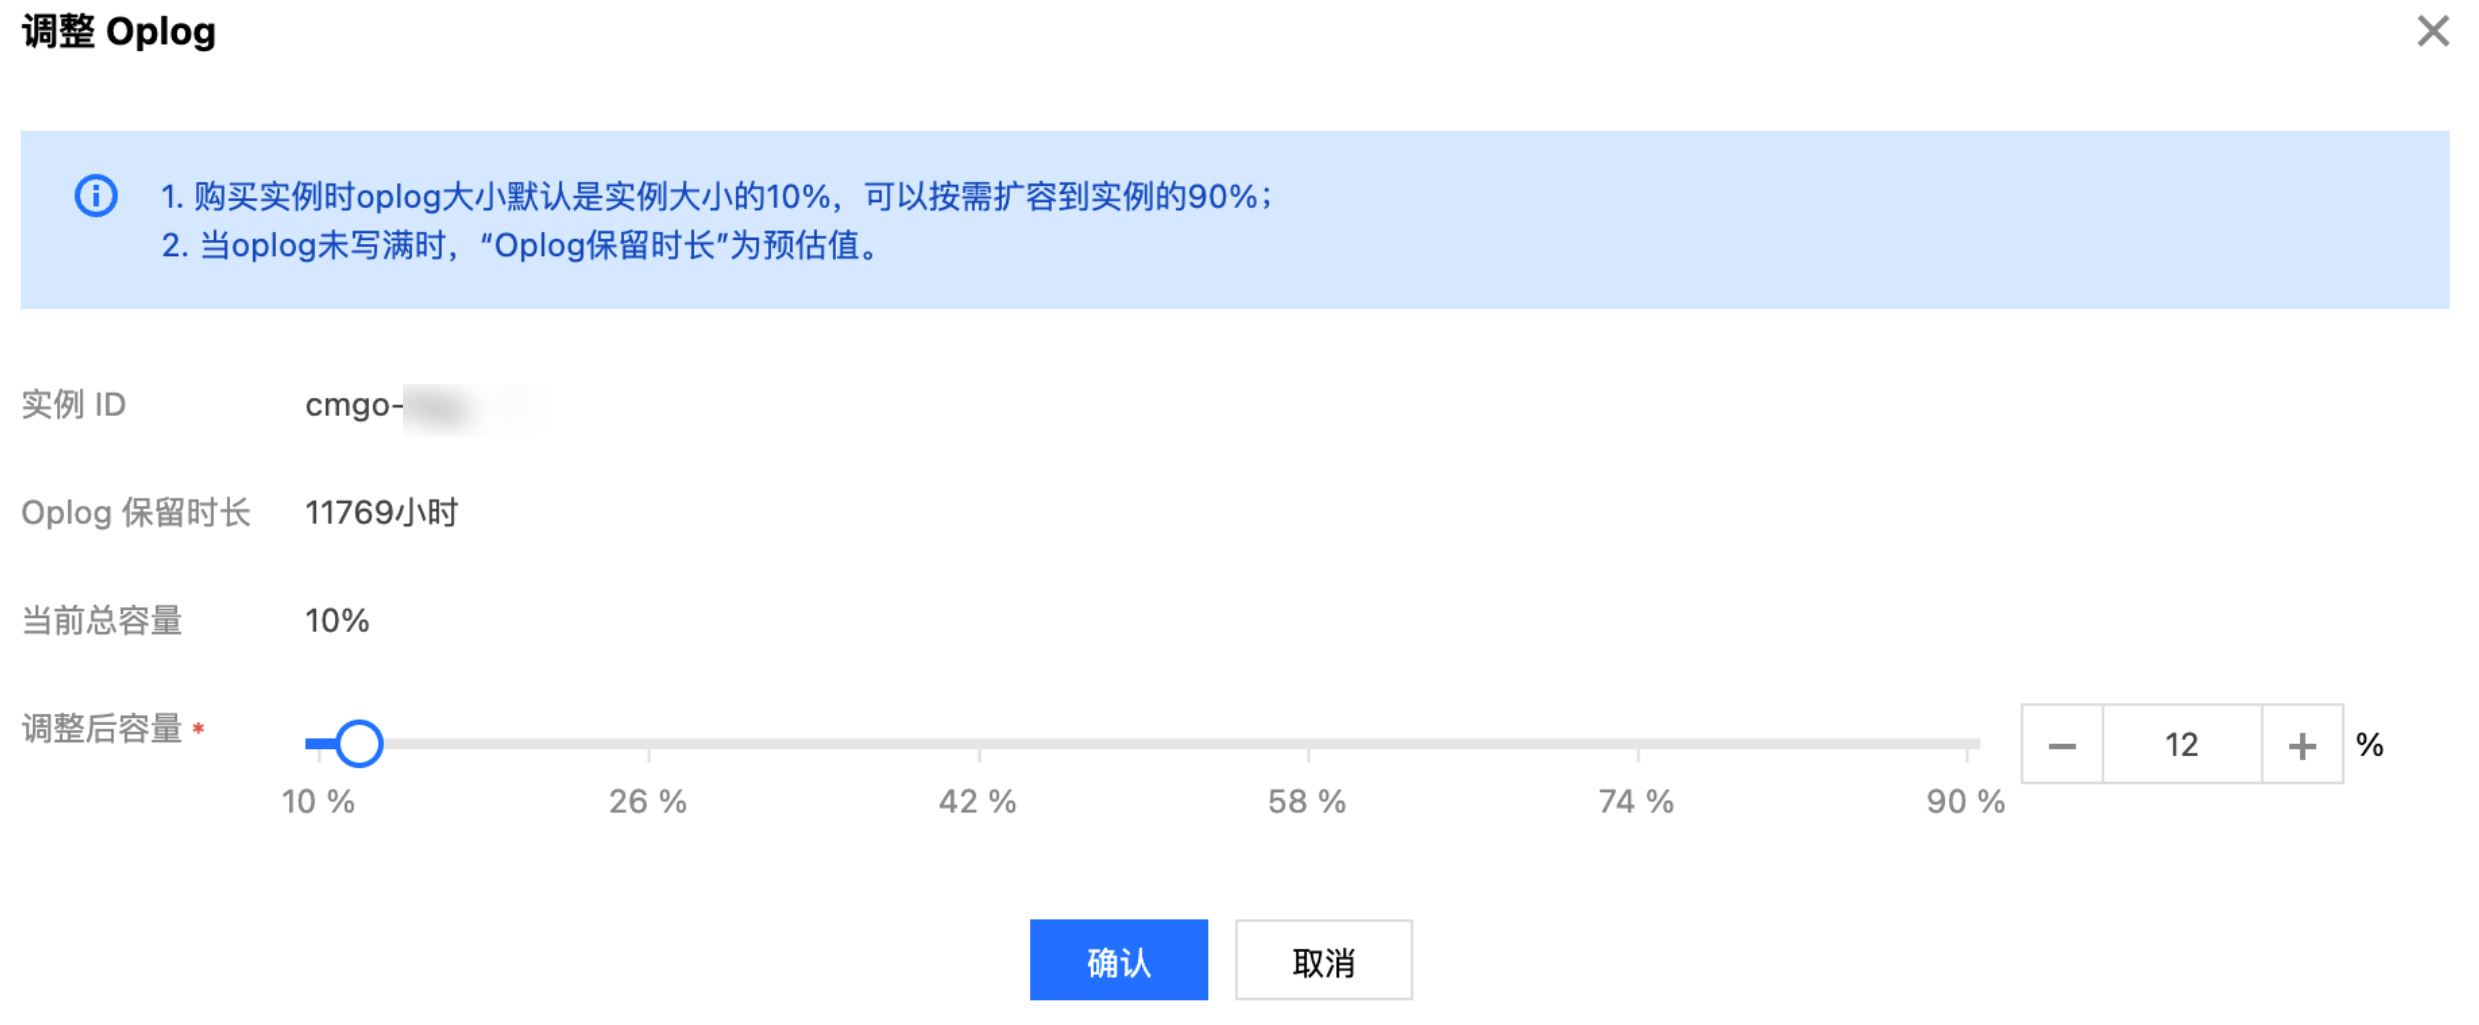Focus the capacity percentage input showing 12

pos(2182,745)
